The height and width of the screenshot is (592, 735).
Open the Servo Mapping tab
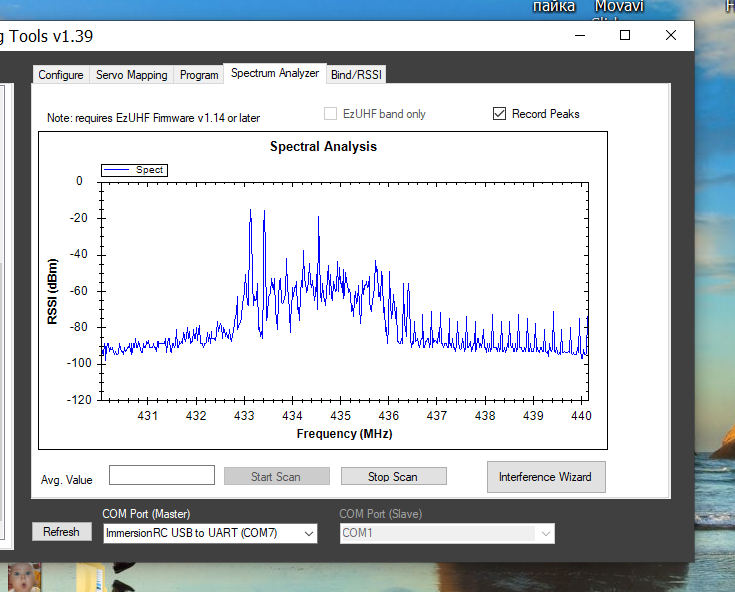[132, 75]
